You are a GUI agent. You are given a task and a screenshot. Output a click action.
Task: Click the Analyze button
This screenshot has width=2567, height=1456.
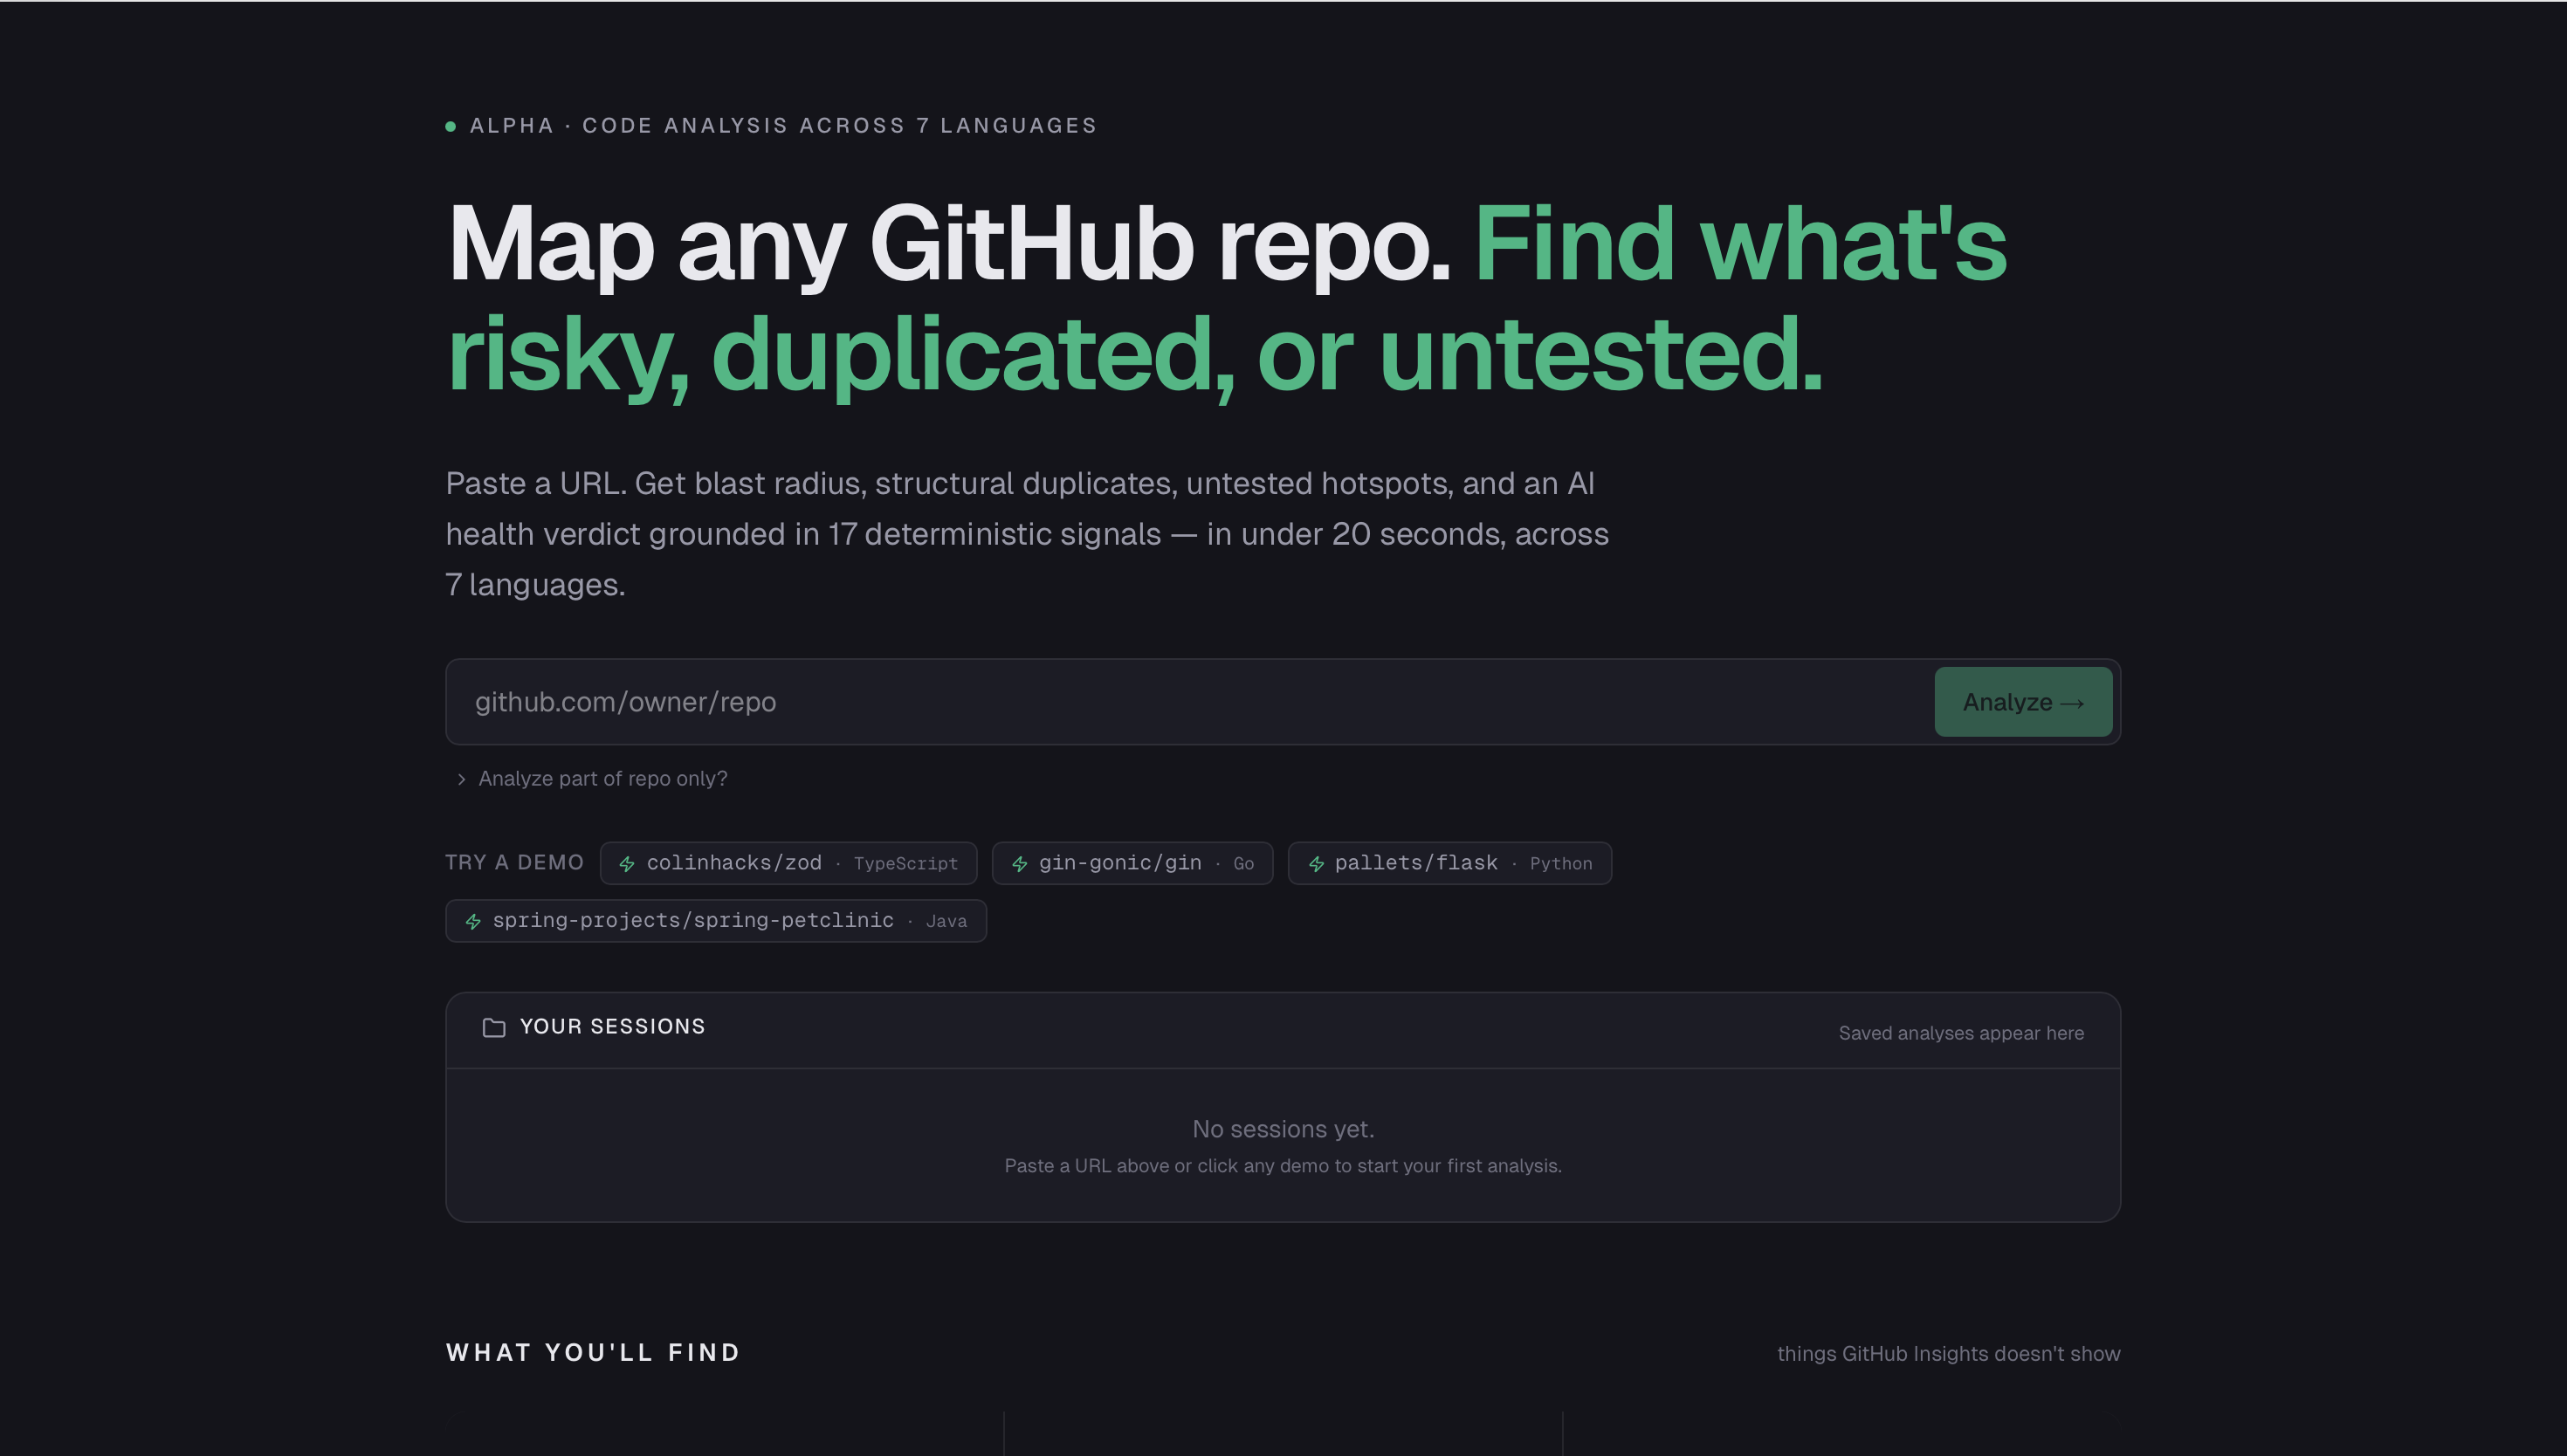point(2023,702)
